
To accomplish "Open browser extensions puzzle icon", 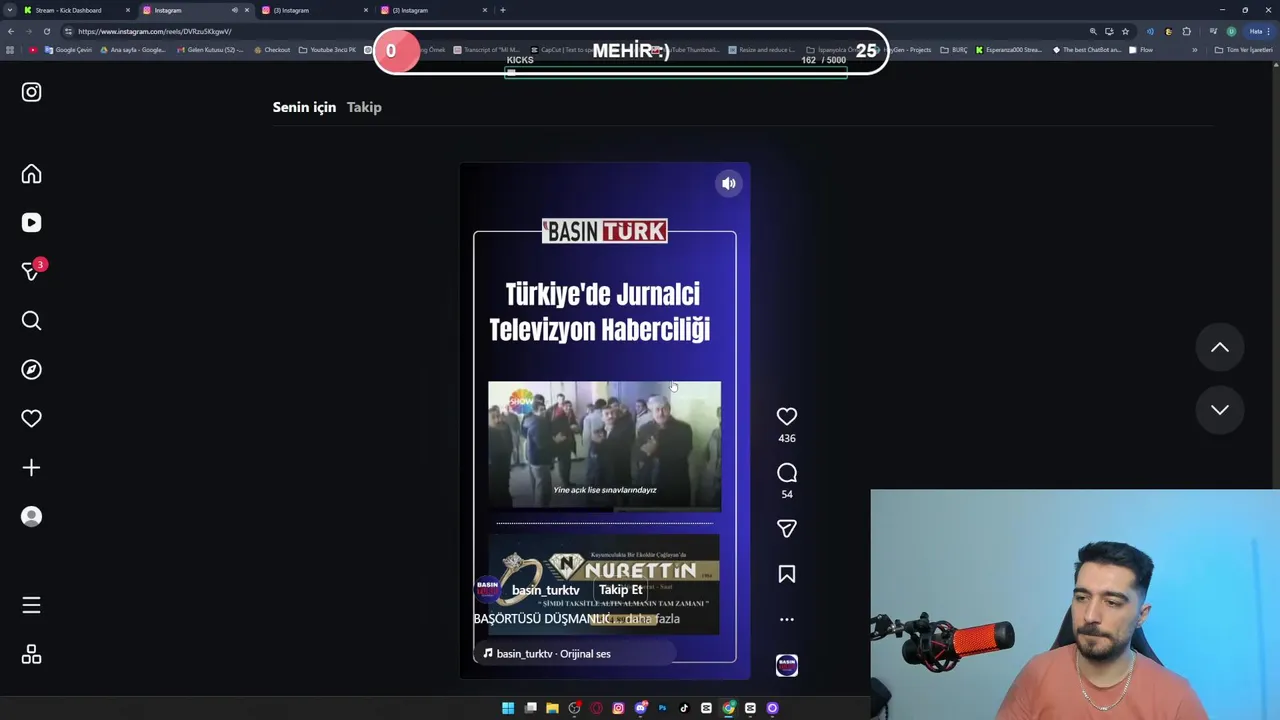I will pos(1187,31).
